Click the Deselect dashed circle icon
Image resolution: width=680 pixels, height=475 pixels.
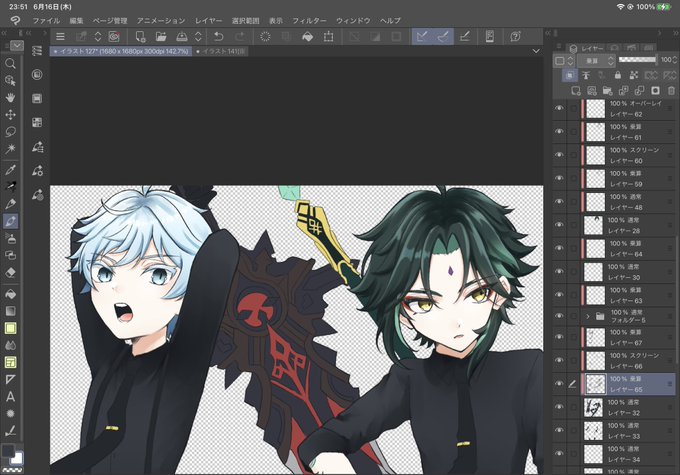265,36
